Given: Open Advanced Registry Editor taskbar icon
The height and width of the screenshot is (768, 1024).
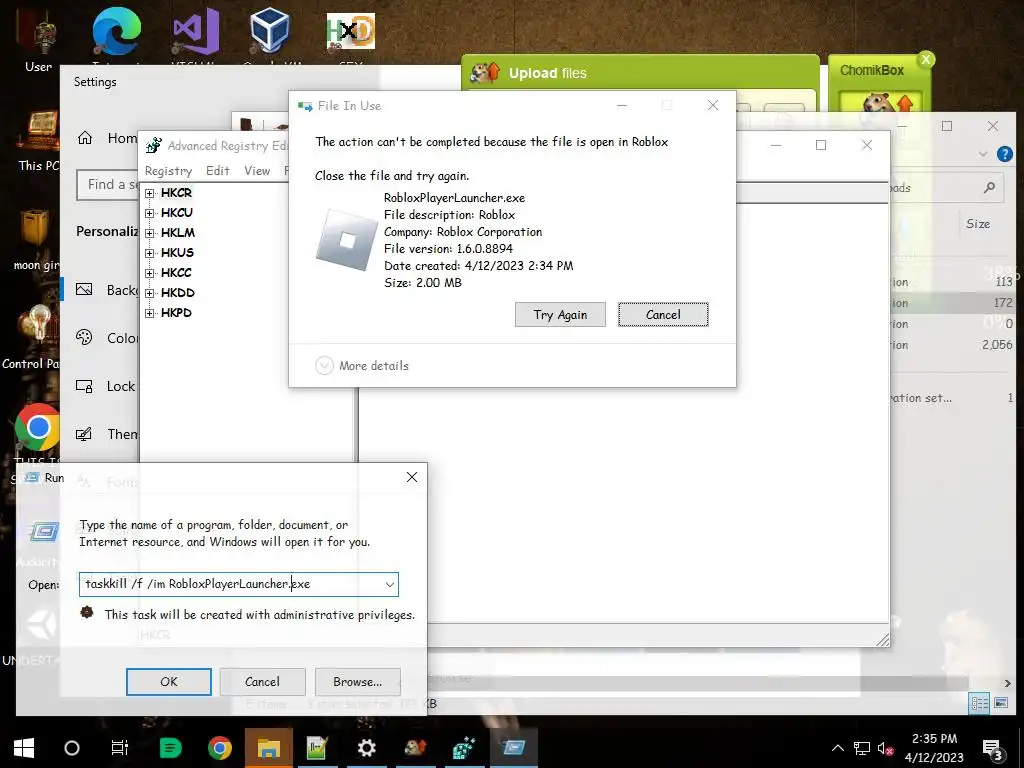Looking at the screenshot, I should pos(464,748).
